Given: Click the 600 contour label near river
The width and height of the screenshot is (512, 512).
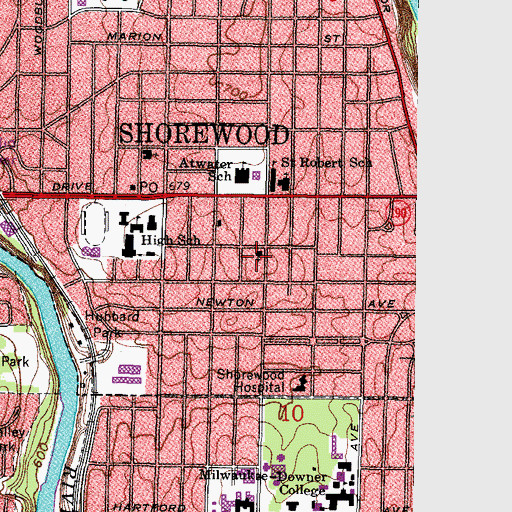Looking at the screenshot, I should [x=41, y=455].
